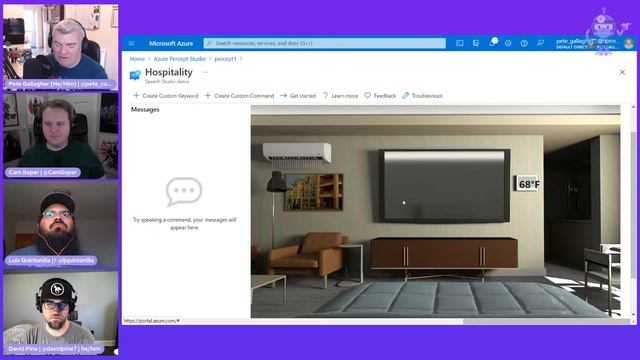Click the question icon beside Learn more
The height and width of the screenshot is (360, 640).
325,96
